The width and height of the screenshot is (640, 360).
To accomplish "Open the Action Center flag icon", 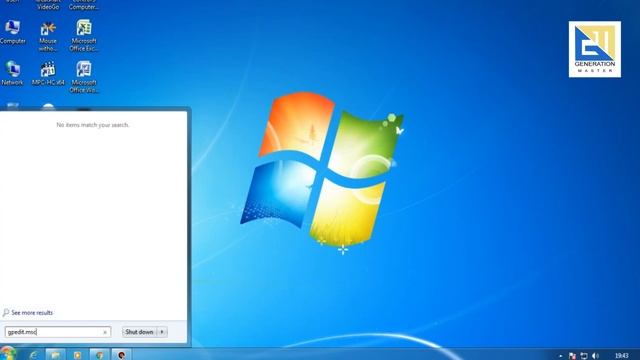I will [572, 356].
